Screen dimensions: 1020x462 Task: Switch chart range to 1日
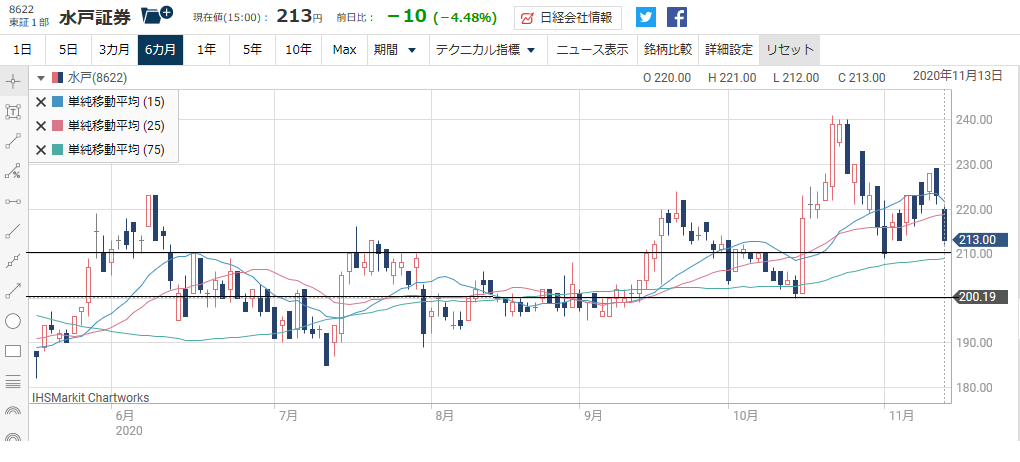coord(22,49)
